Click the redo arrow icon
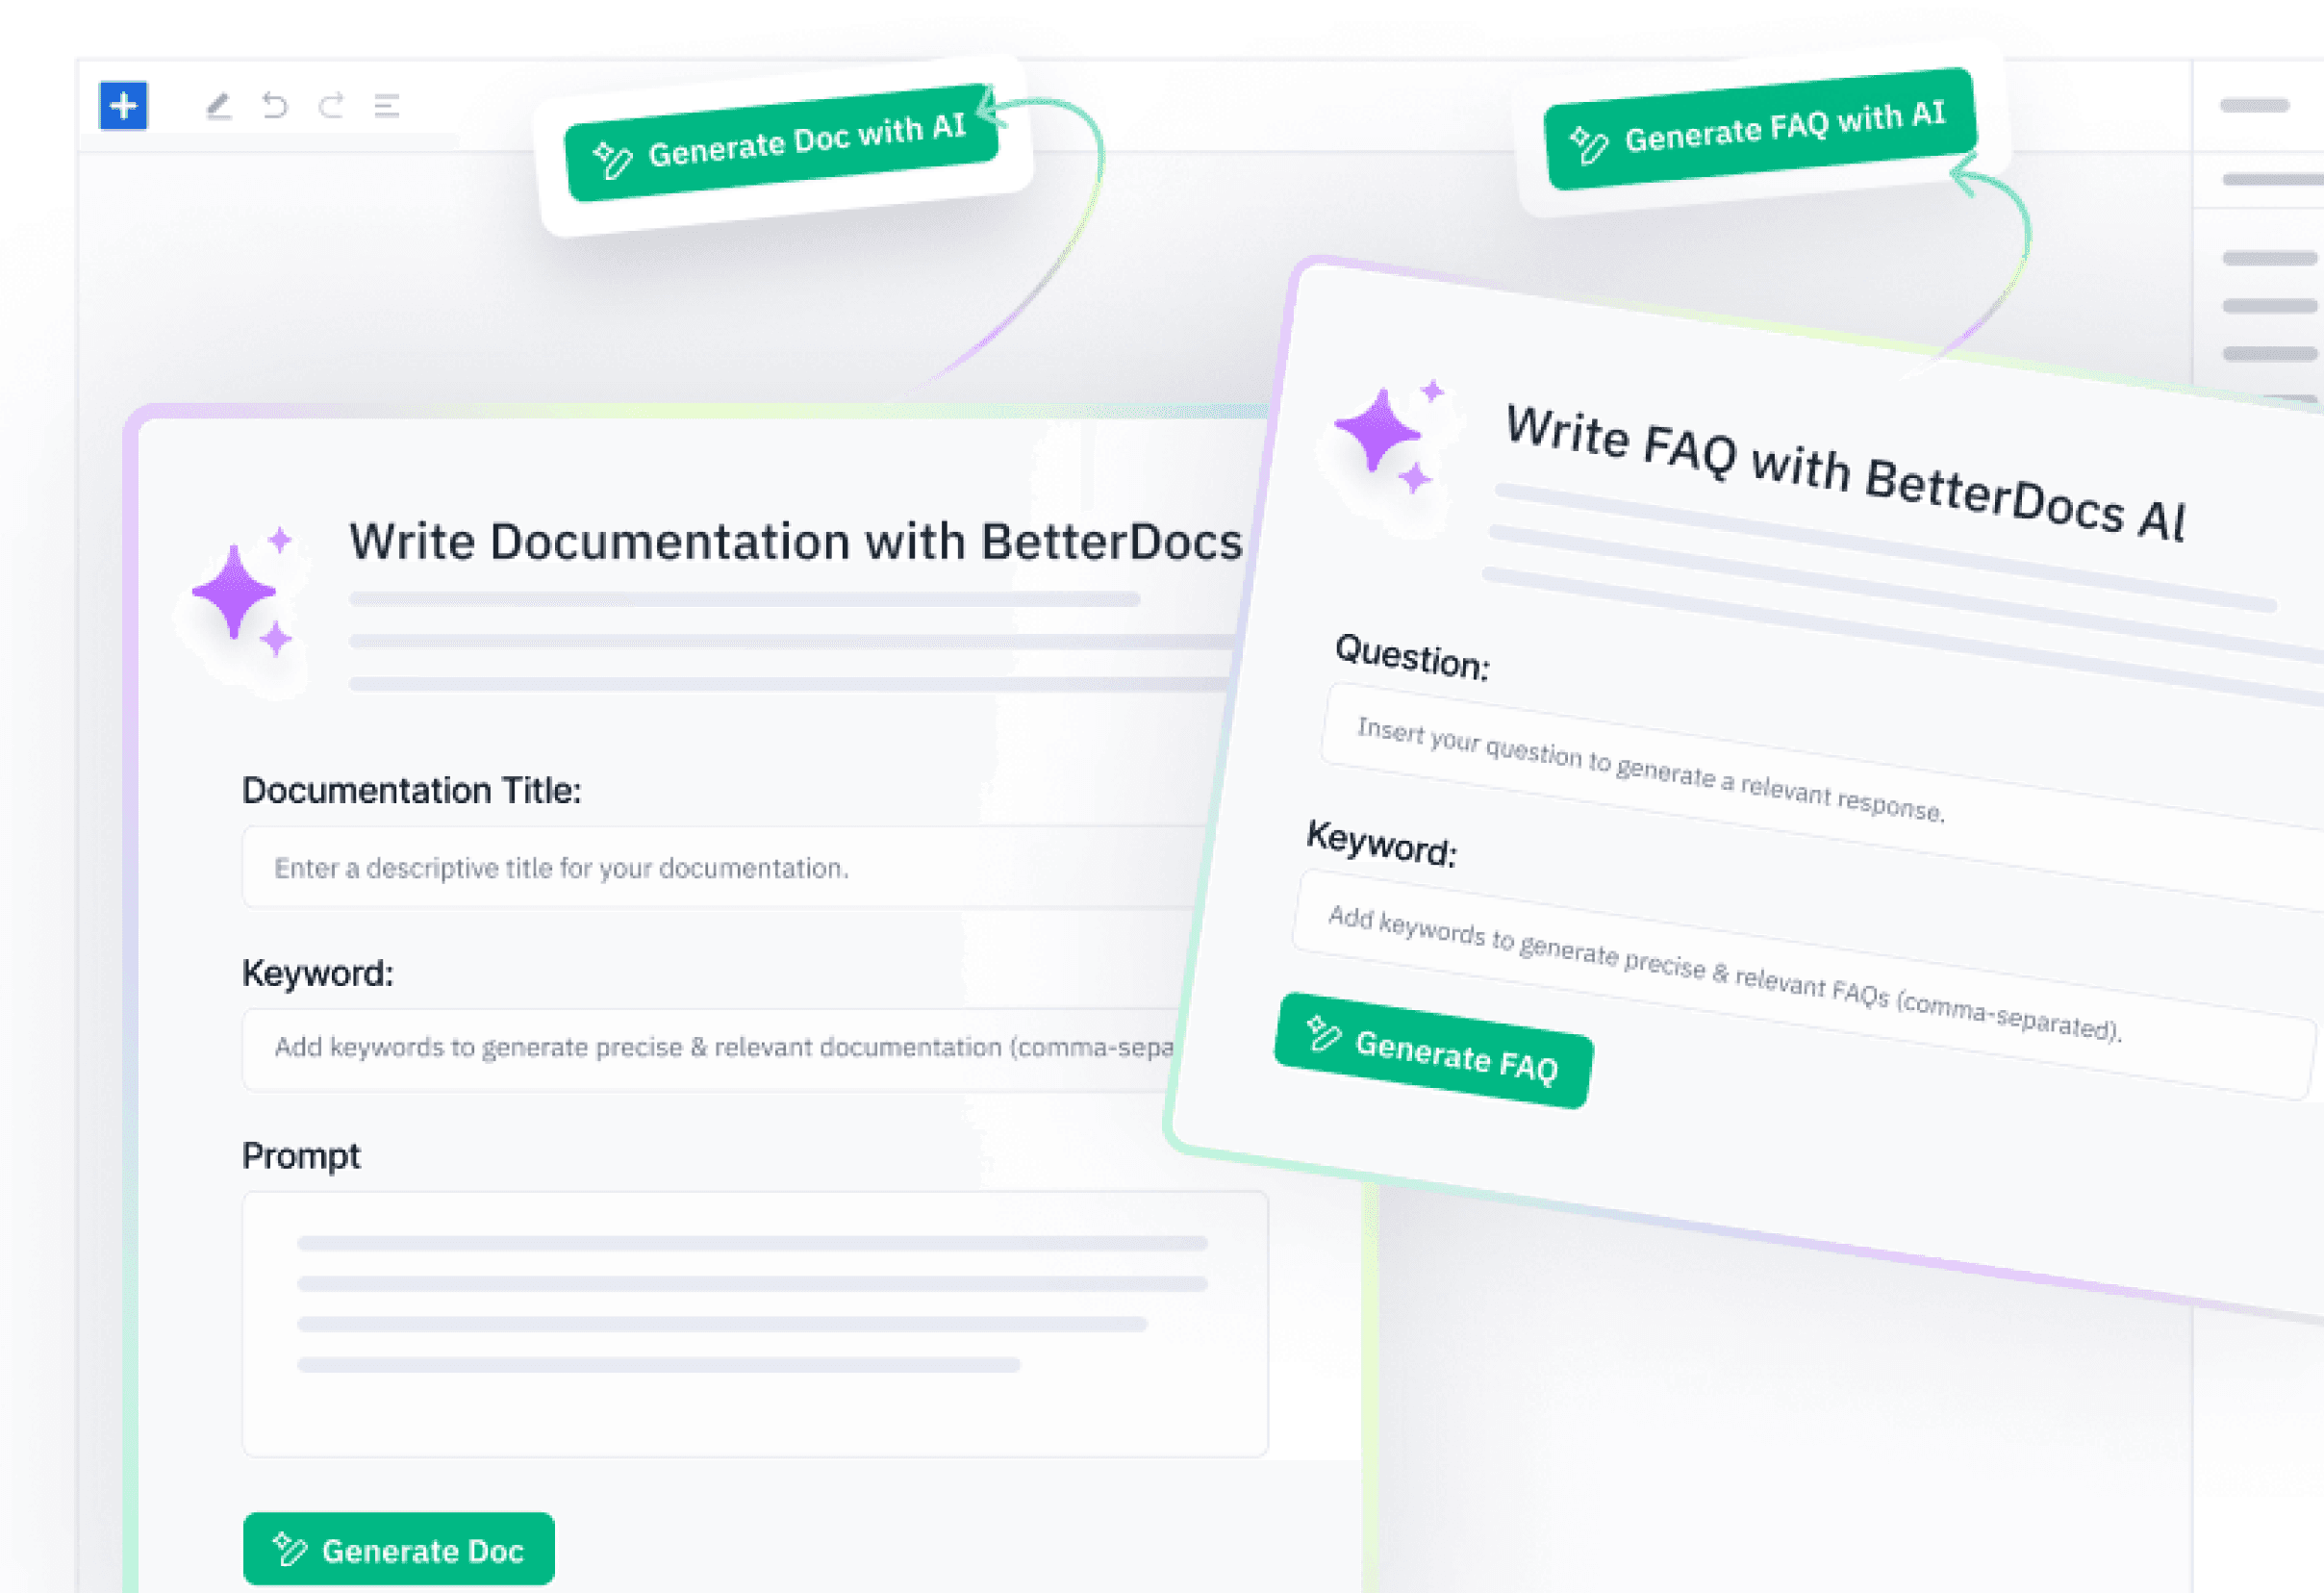 pos(331,105)
